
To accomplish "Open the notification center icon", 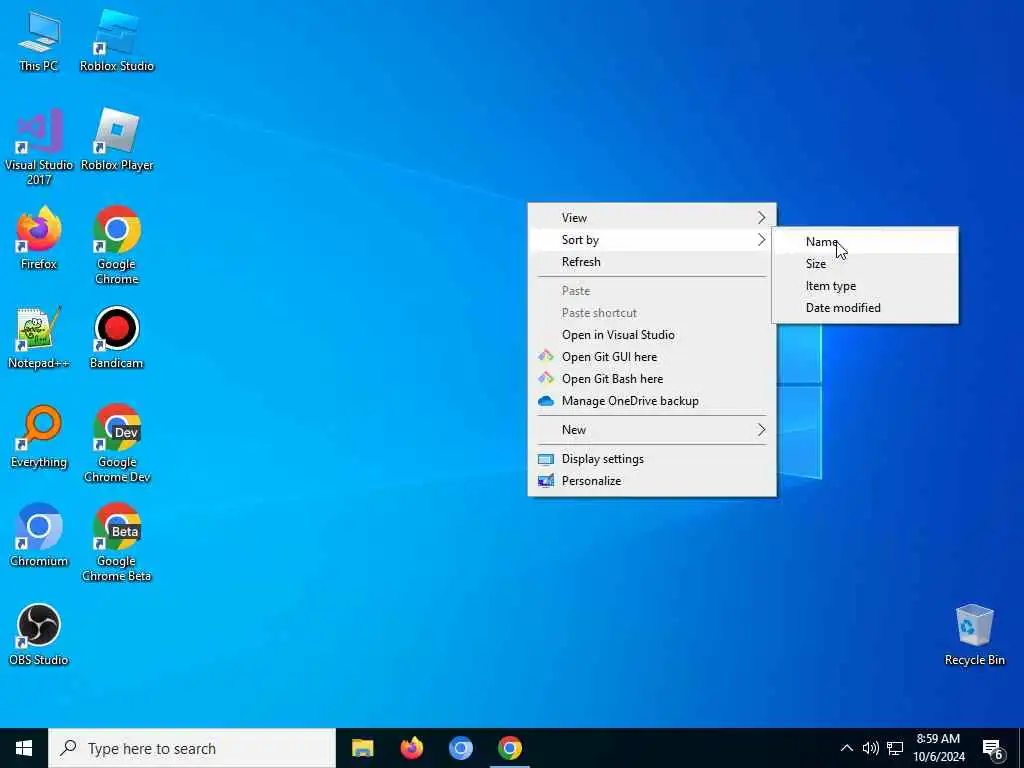I will click(993, 749).
